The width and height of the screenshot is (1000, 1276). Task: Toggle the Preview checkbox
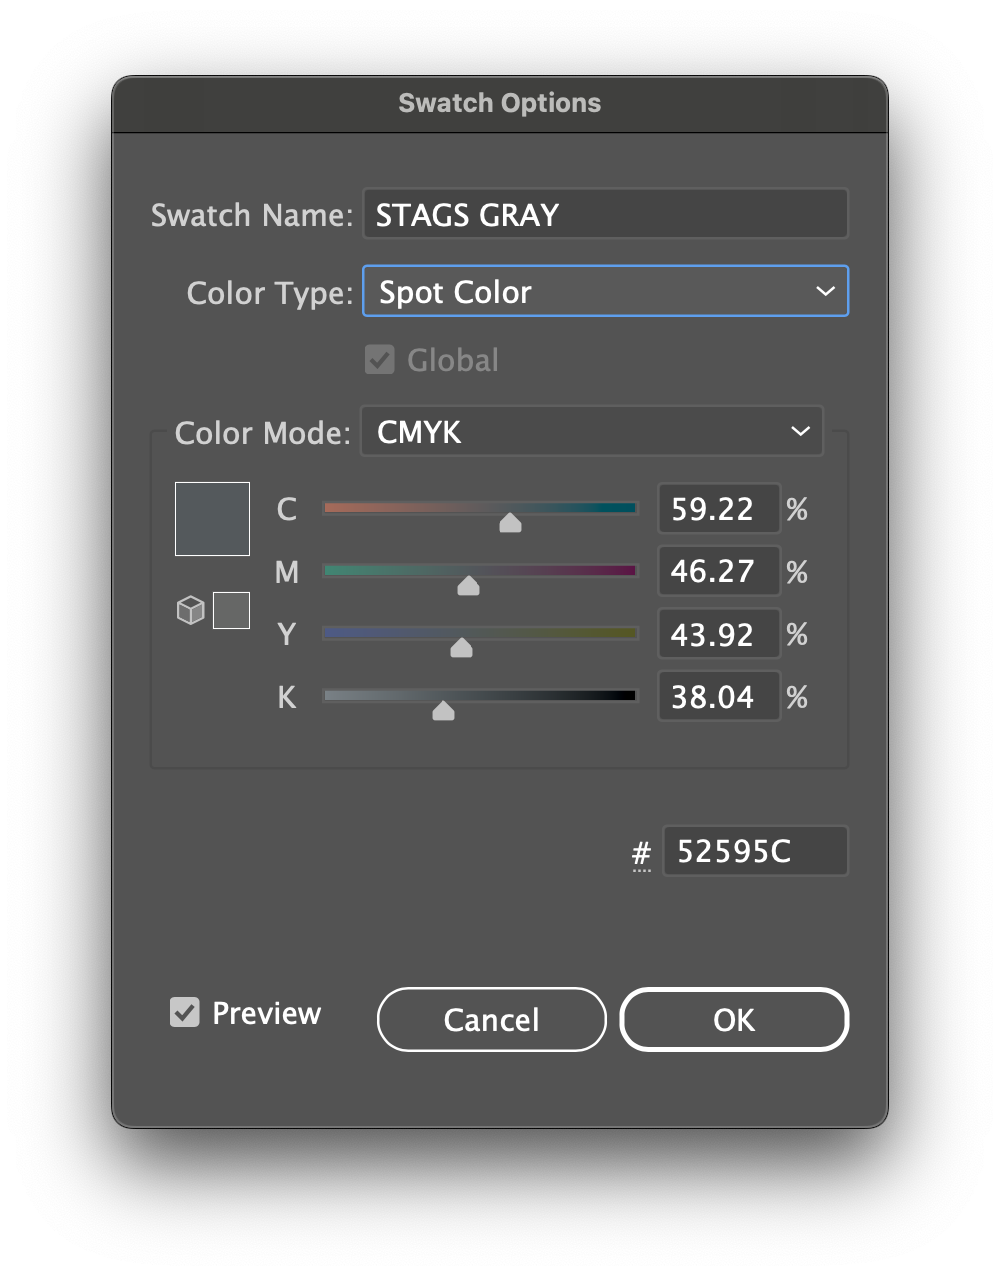click(x=185, y=1012)
